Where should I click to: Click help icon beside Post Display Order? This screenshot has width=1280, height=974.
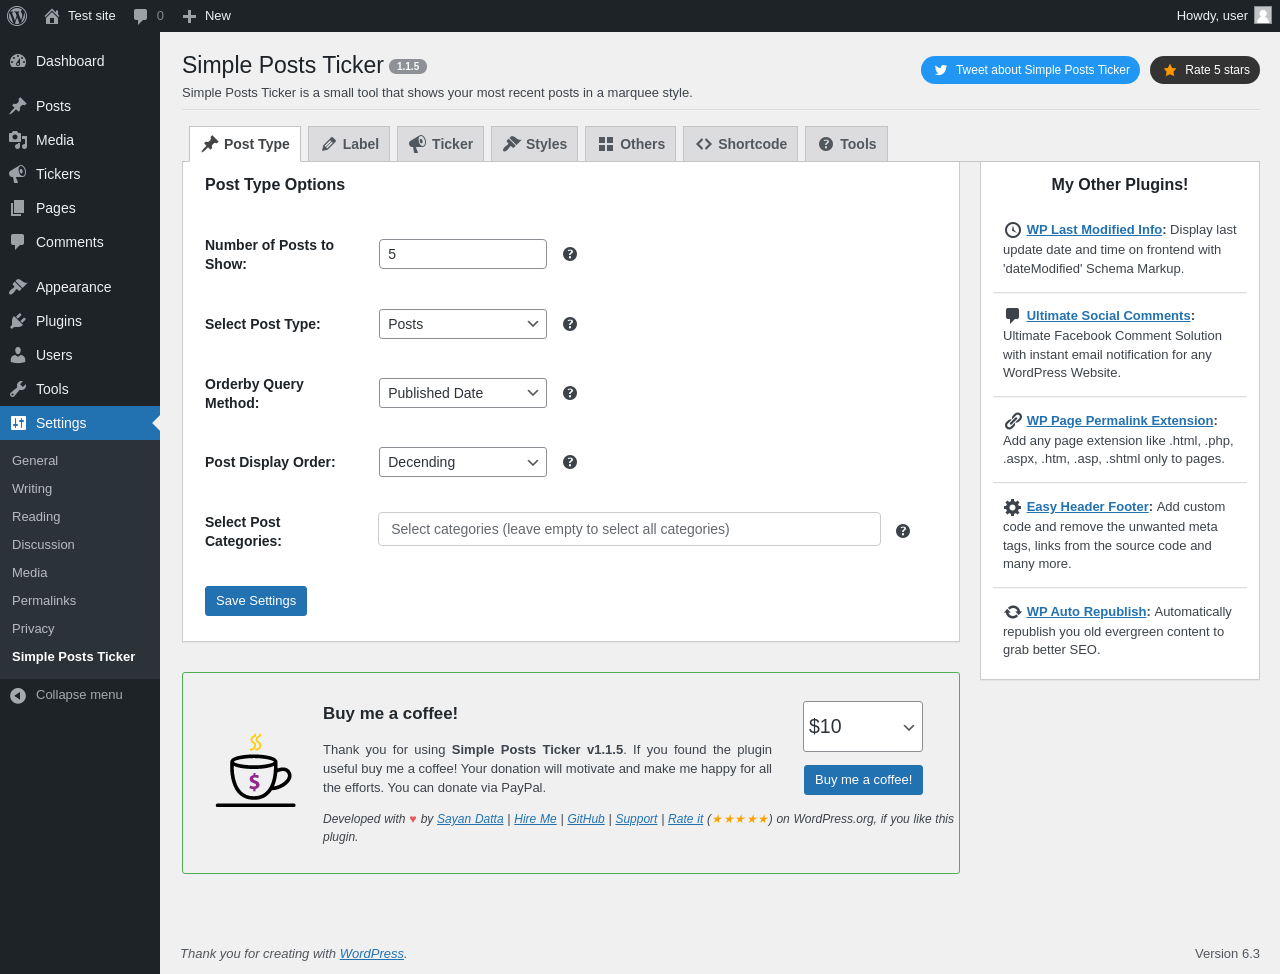(x=570, y=462)
